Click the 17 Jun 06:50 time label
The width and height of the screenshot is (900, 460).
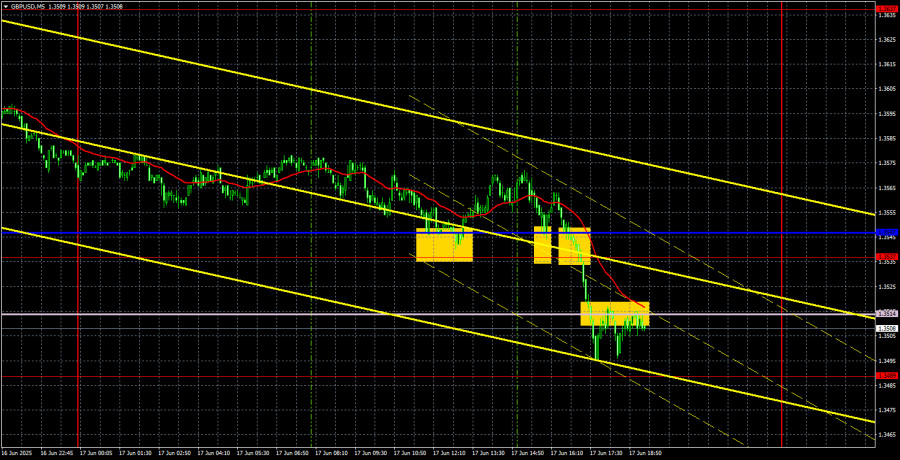(291, 453)
